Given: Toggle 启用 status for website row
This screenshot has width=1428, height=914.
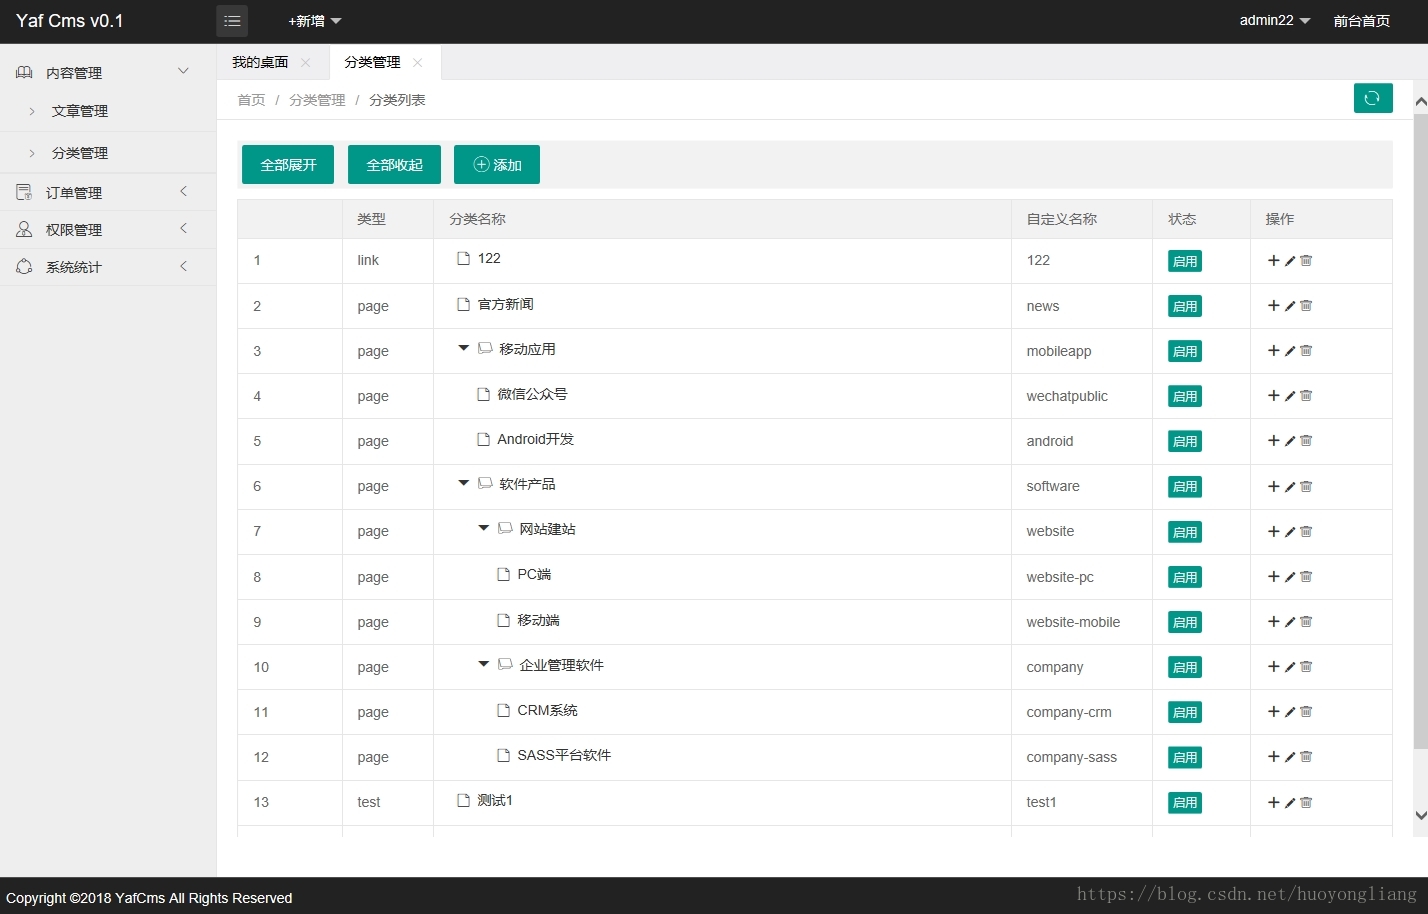Looking at the screenshot, I should point(1185,532).
